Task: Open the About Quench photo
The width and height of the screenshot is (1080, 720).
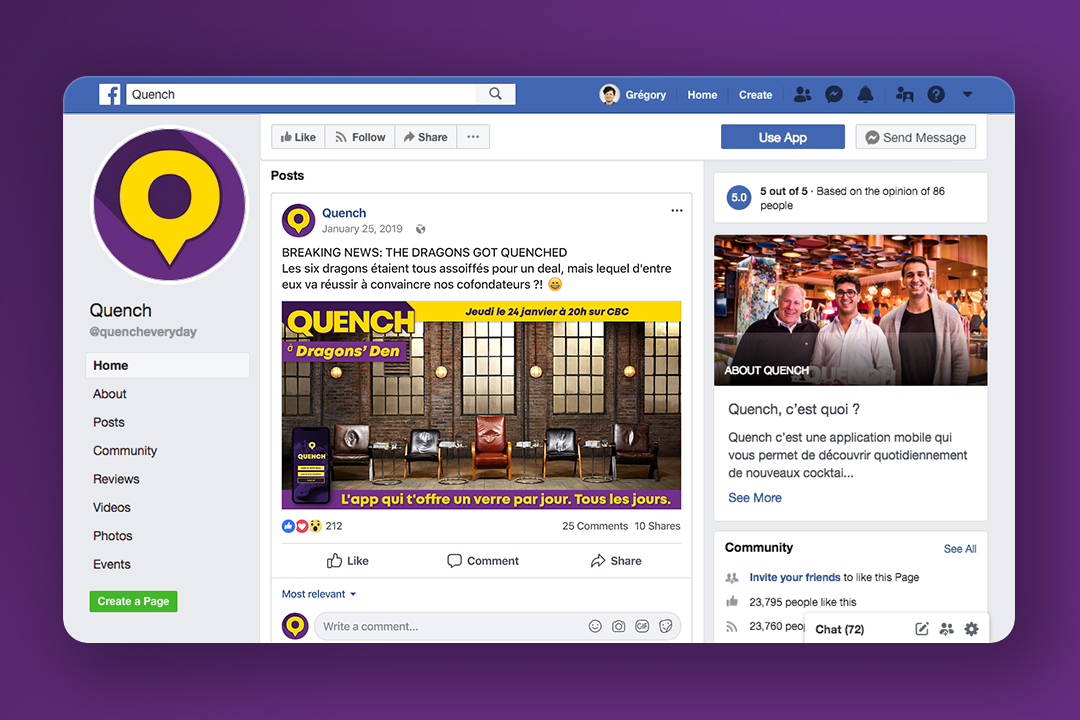Action: tap(851, 310)
